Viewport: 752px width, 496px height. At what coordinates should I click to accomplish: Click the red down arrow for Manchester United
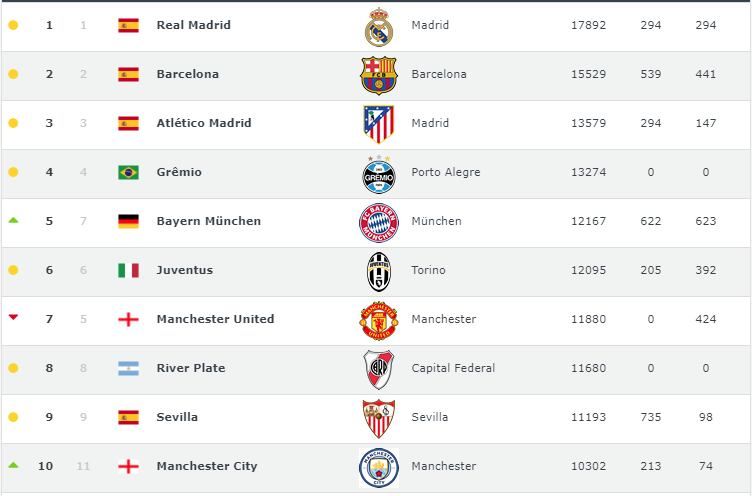[x=13, y=318]
